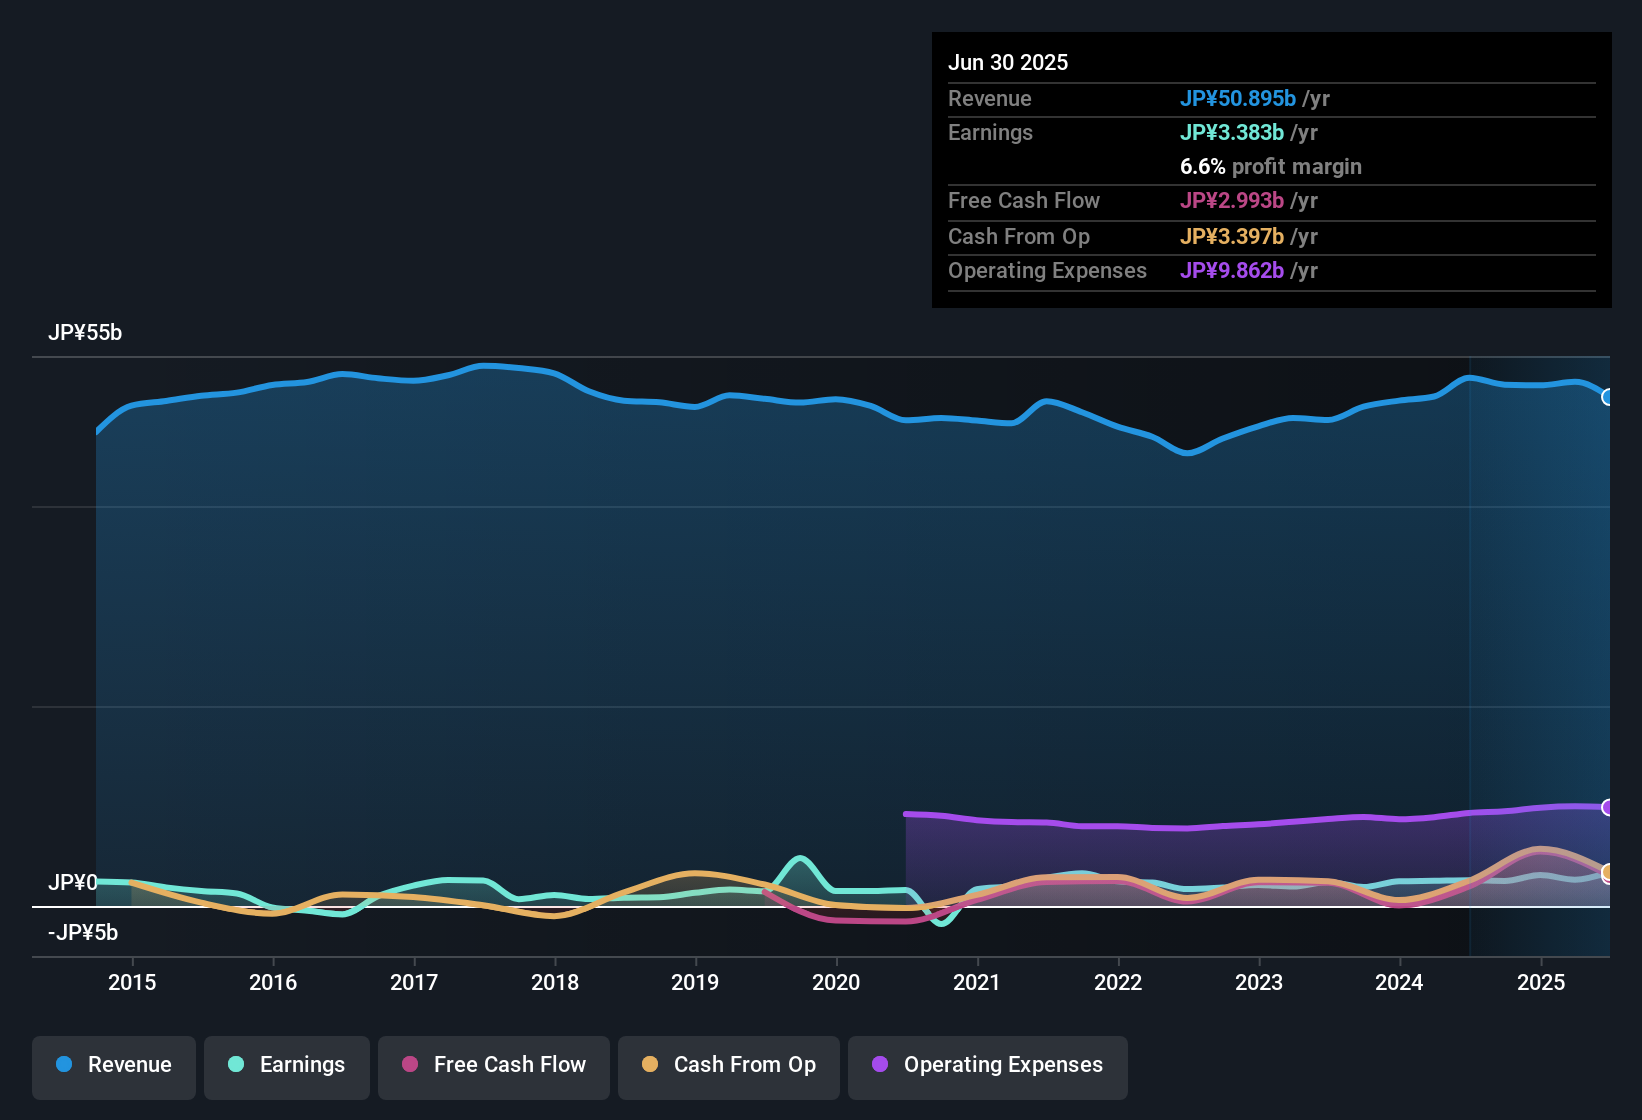This screenshot has width=1642, height=1120.
Task: Select the 2015 x-axis label
Action: coord(132,982)
